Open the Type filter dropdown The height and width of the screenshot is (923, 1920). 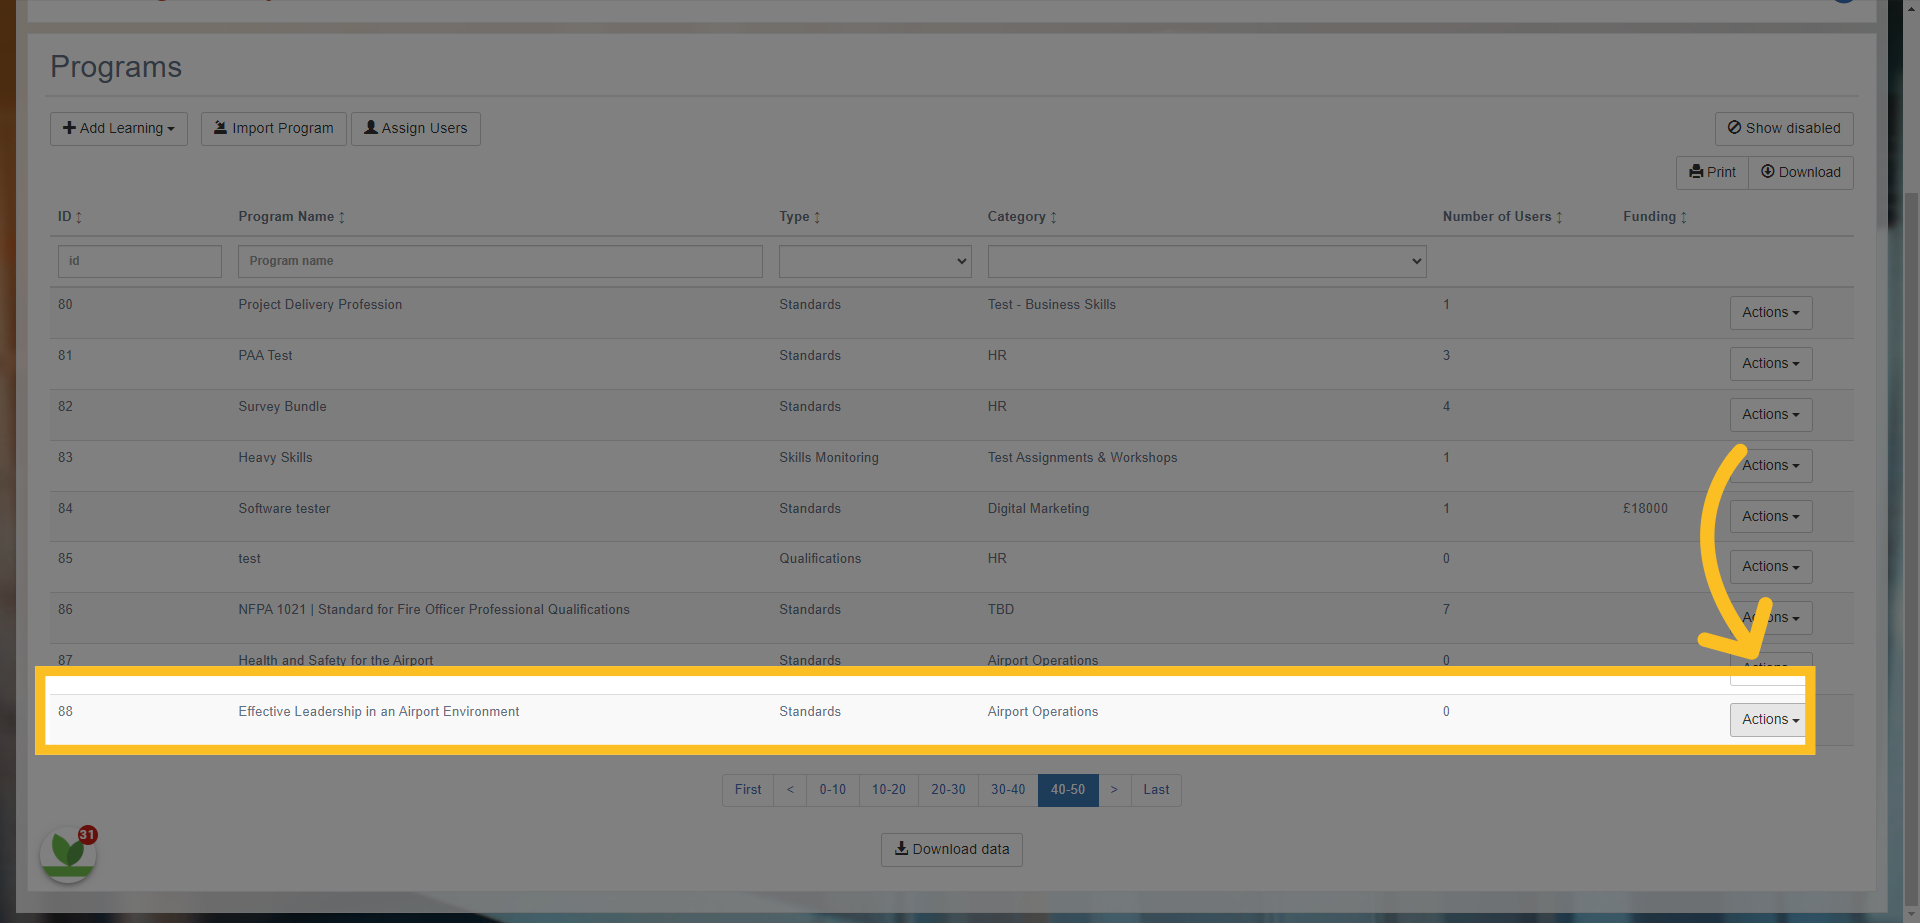point(875,261)
